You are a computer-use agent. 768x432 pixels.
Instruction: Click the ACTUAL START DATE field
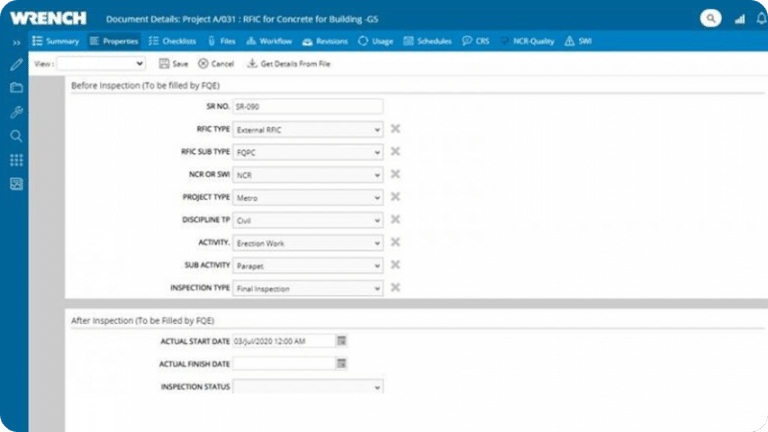point(284,341)
